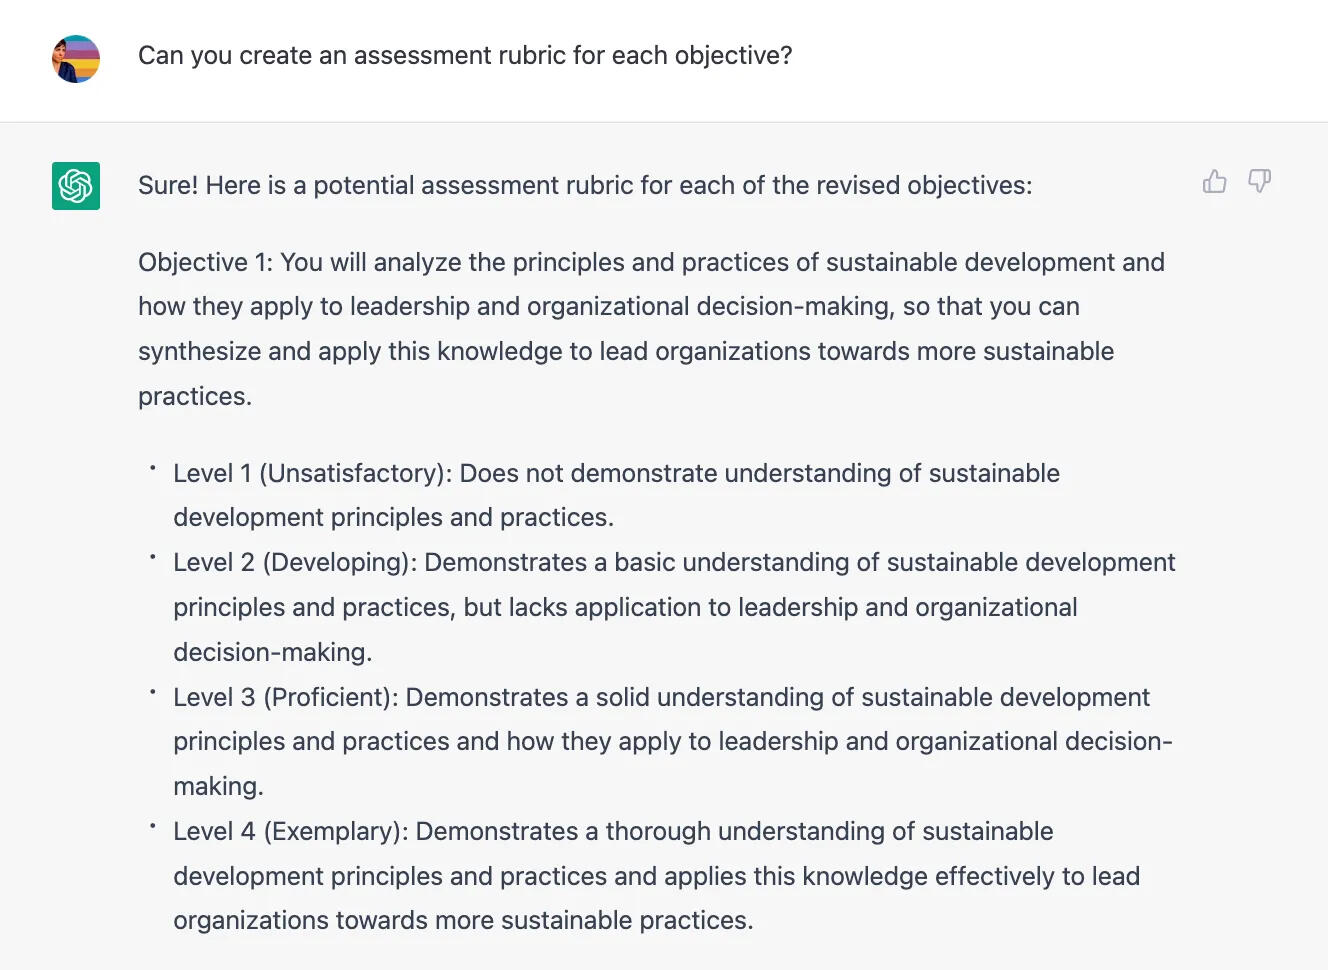Click the bullet point before Level 3
Image resolution: width=1328 pixels, height=970 pixels.
[x=153, y=691]
